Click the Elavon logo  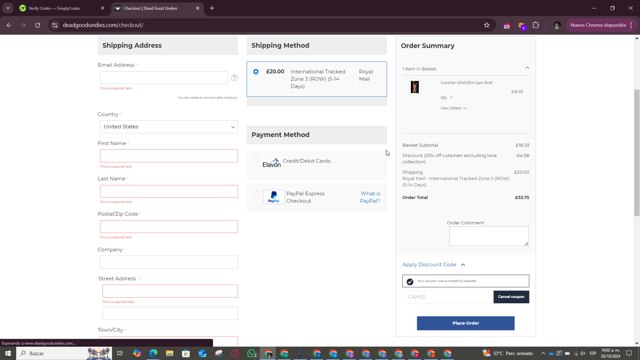271,163
